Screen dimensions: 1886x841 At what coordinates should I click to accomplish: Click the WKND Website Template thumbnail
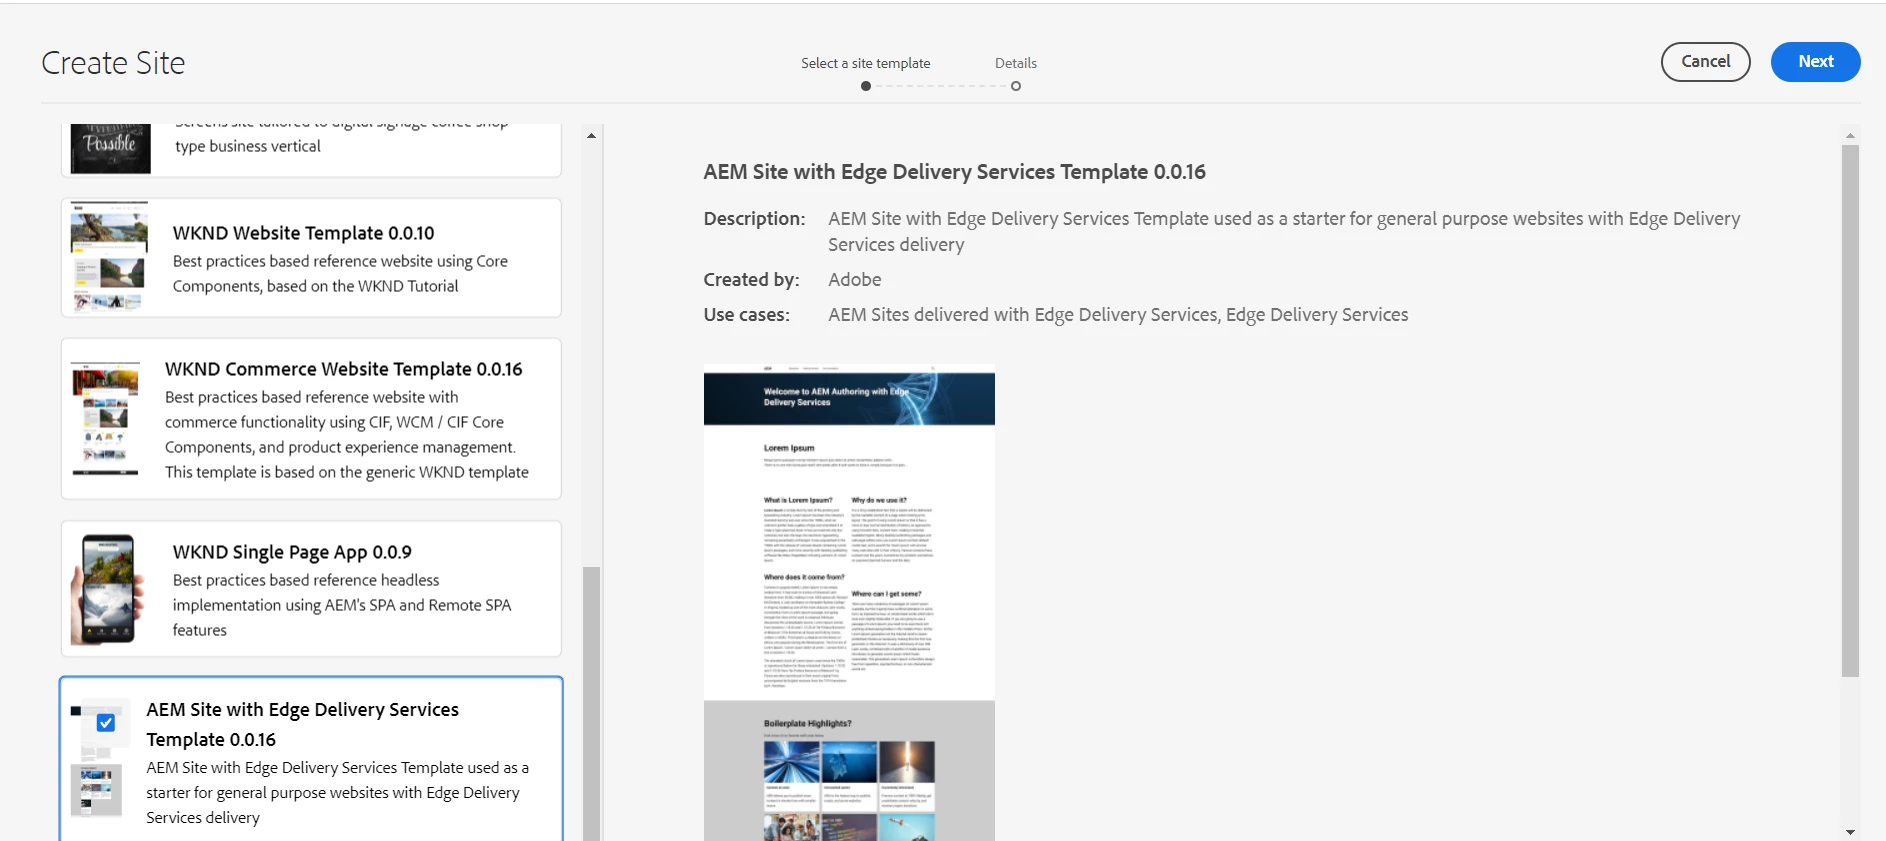[109, 258]
